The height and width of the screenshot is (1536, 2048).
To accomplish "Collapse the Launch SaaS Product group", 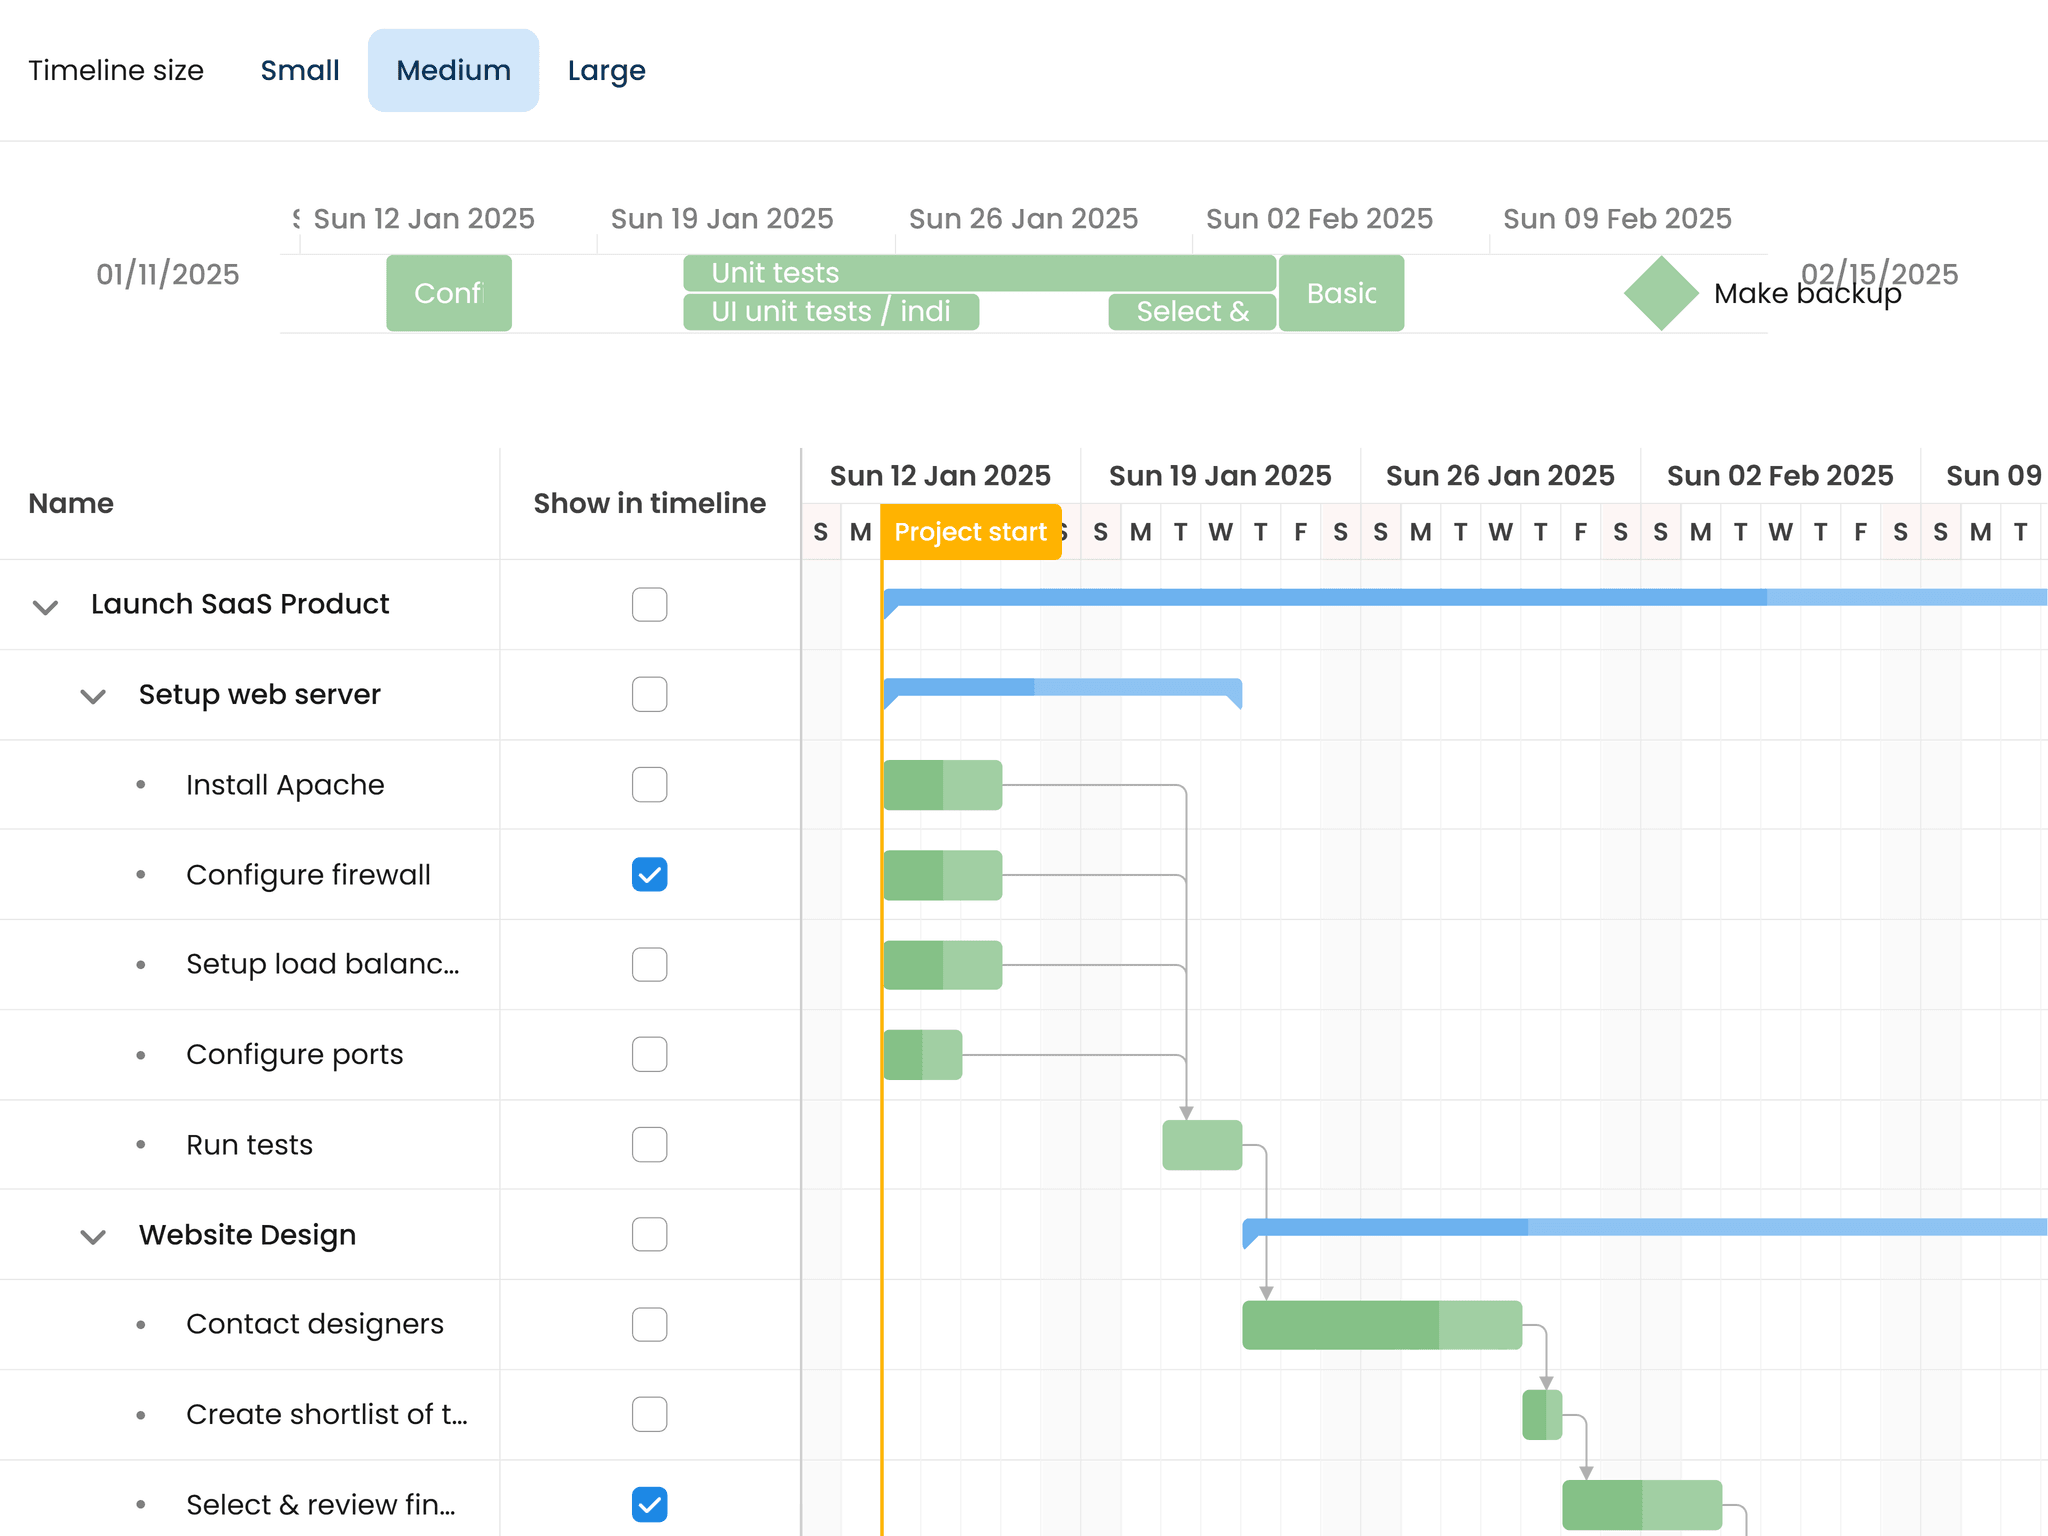I will click(44, 605).
